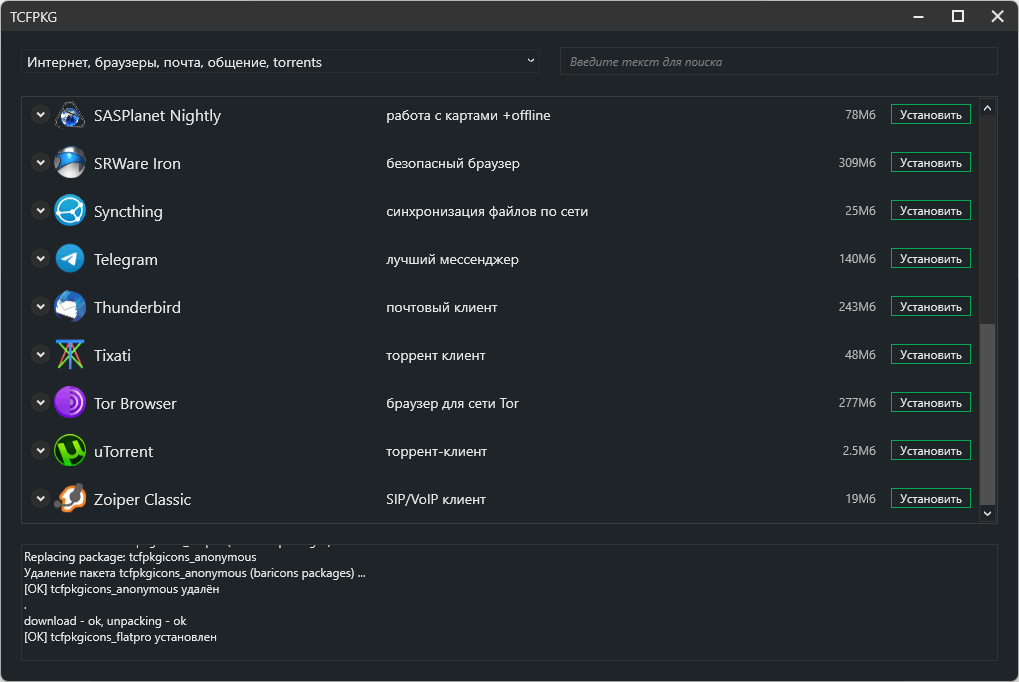Expand details for the Telegram row

[x=40, y=259]
